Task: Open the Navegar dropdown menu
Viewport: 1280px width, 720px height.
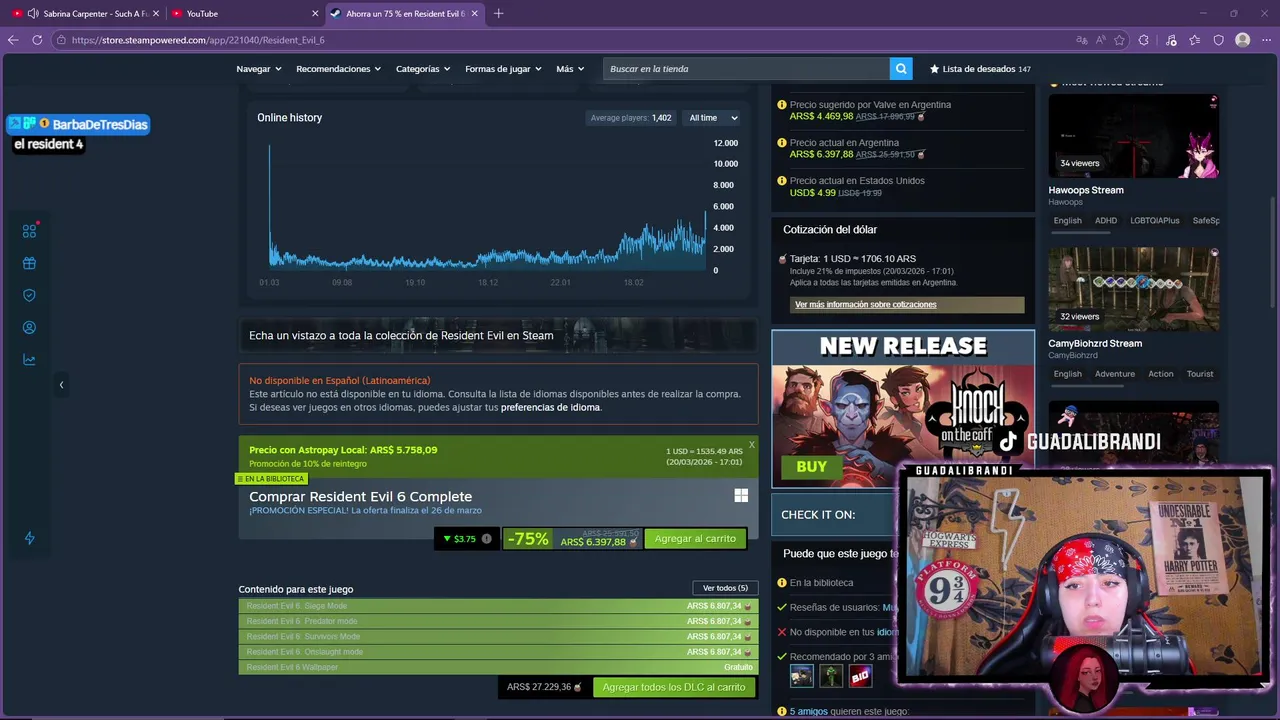Action: tap(258, 69)
